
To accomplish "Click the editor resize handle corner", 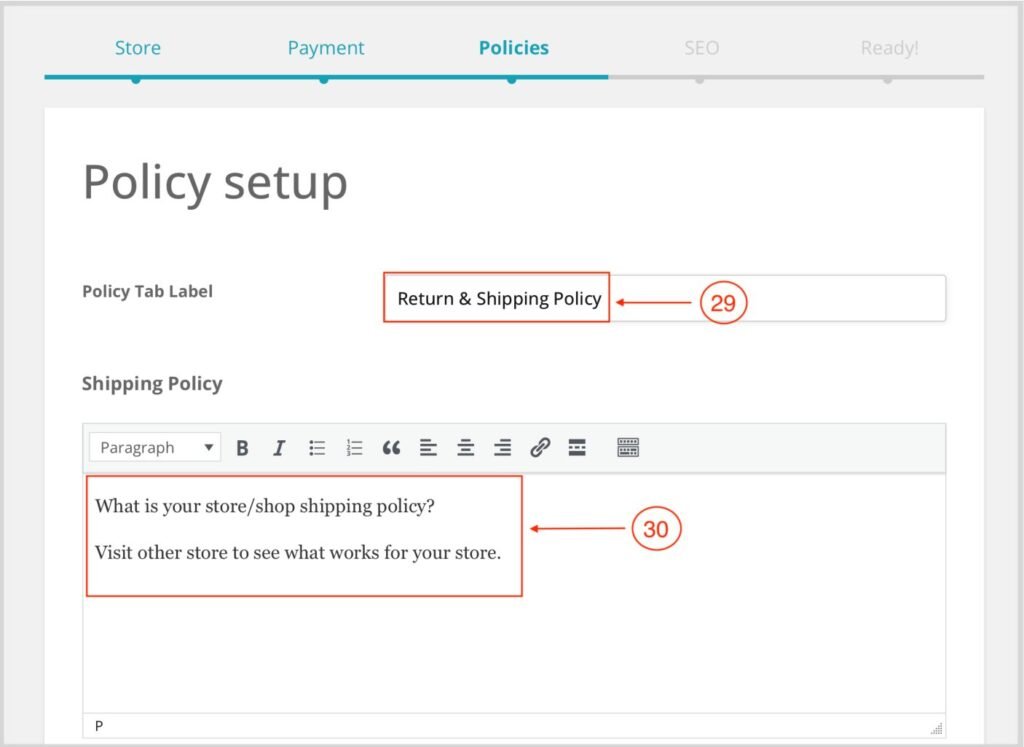I will pos(936,729).
